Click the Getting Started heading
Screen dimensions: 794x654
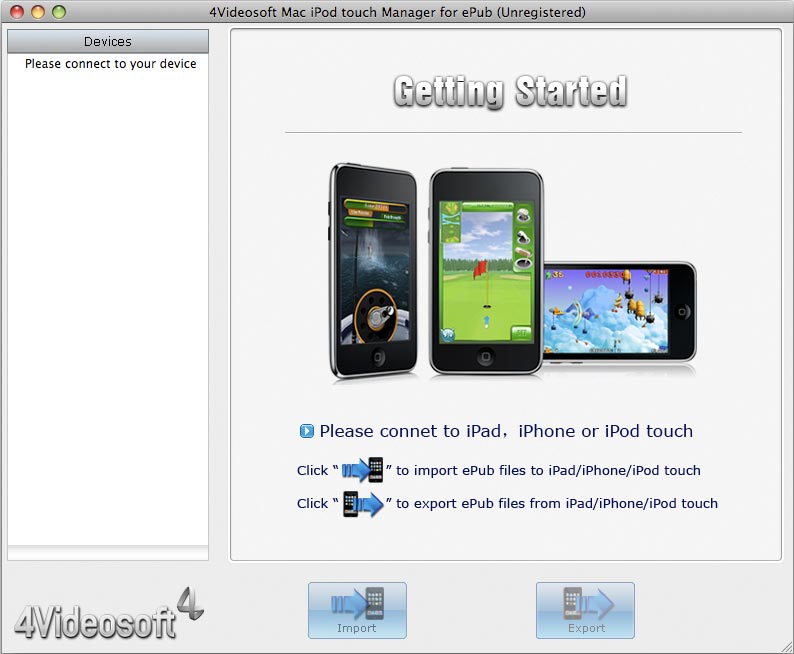coord(510,92)
